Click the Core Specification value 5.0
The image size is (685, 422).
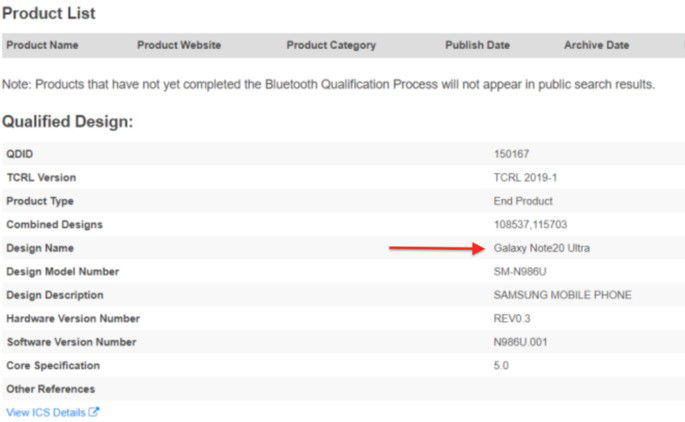(x=501, y=366)
